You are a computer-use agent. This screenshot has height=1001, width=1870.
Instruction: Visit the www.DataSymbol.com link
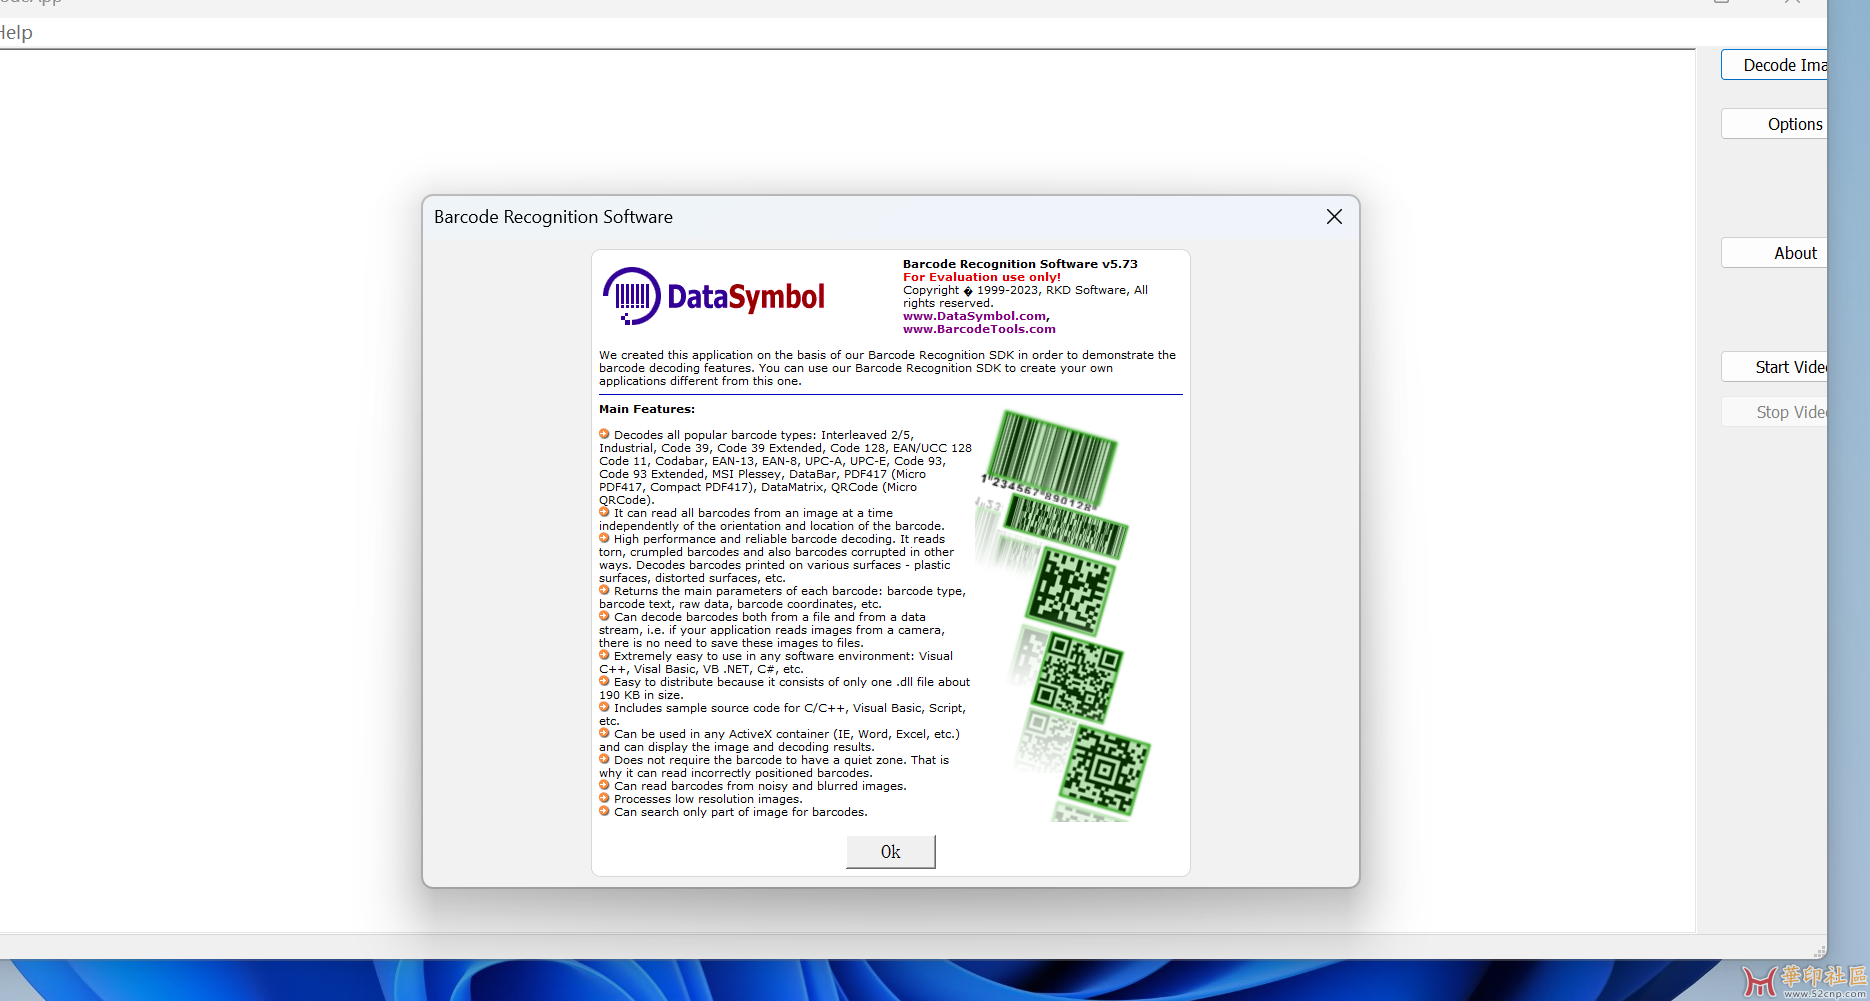pos(974,316)
